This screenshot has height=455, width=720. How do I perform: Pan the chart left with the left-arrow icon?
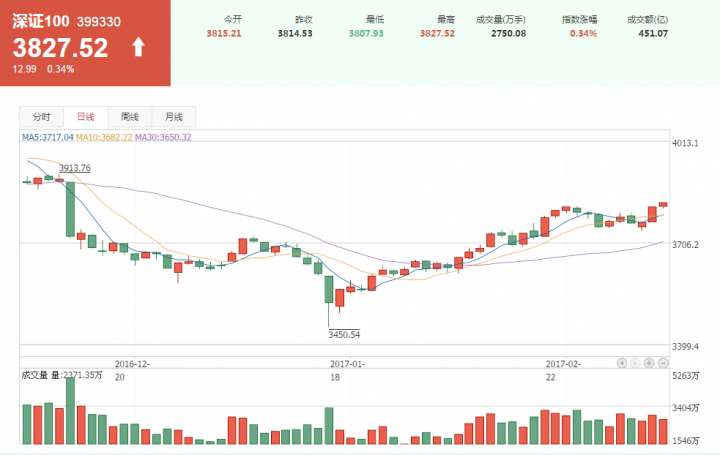[622, 363]
